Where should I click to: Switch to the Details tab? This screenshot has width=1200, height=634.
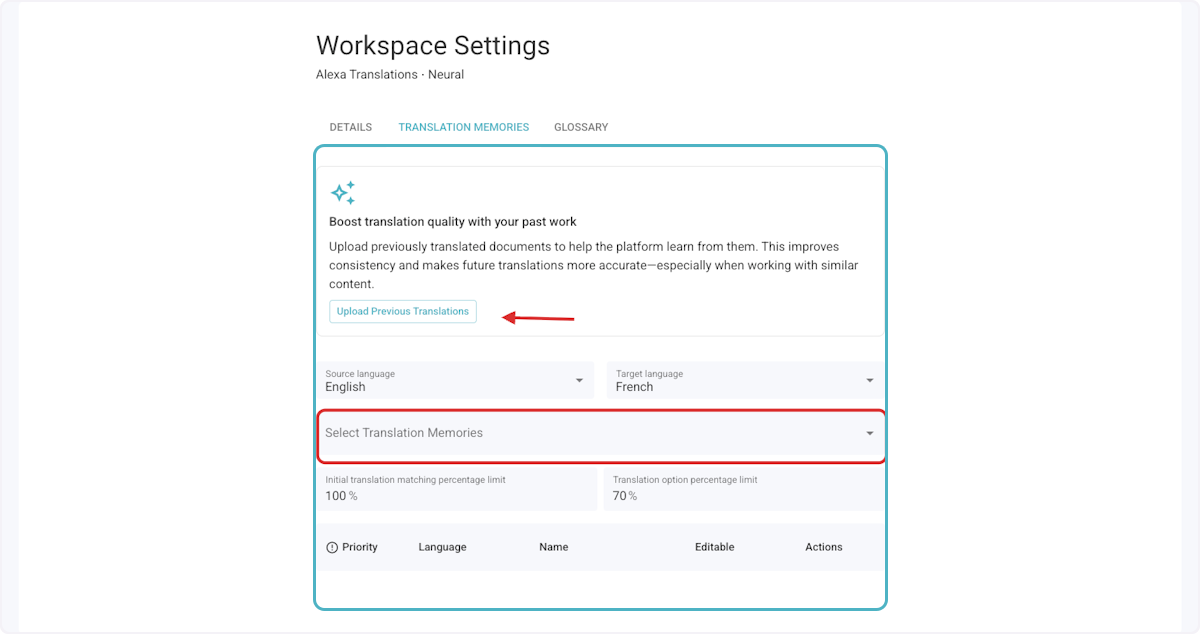(350, 127)
